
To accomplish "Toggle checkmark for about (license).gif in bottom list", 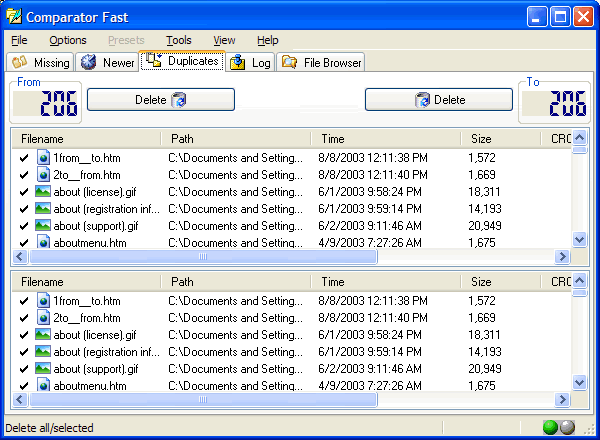I will tap(23, 335).
